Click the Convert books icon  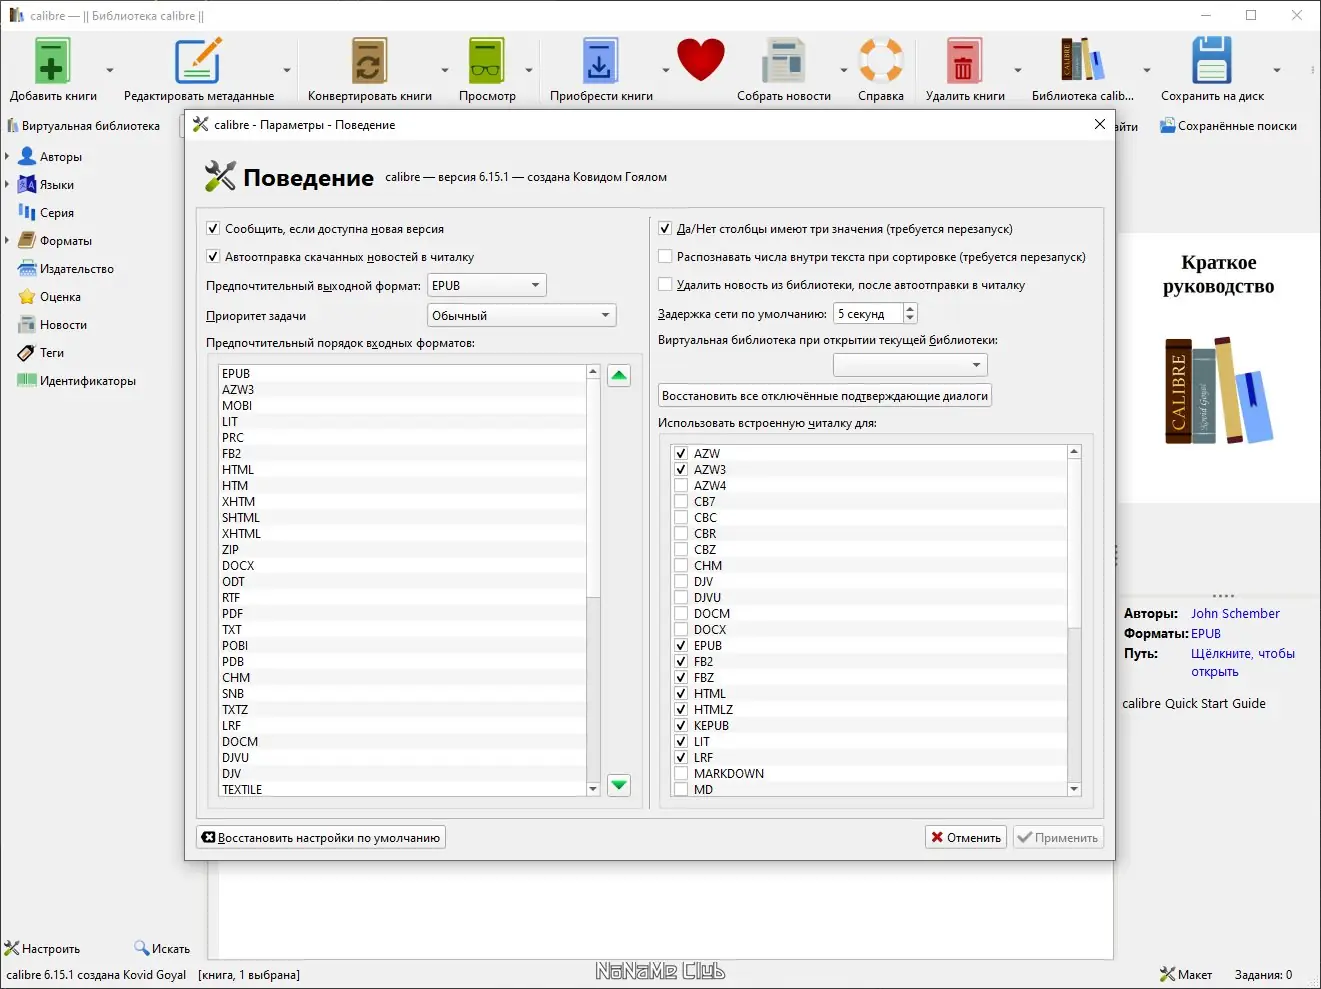(369, 61)
